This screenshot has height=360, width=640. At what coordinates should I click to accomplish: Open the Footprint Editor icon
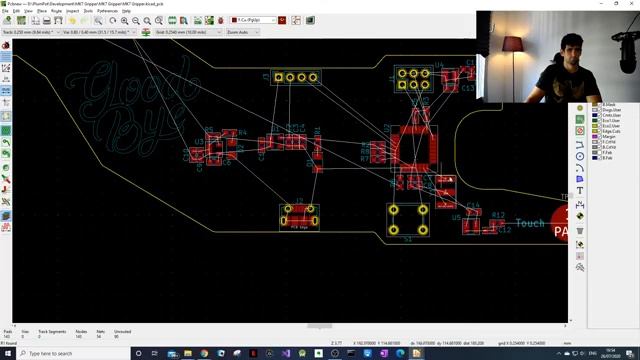(172, 20)
